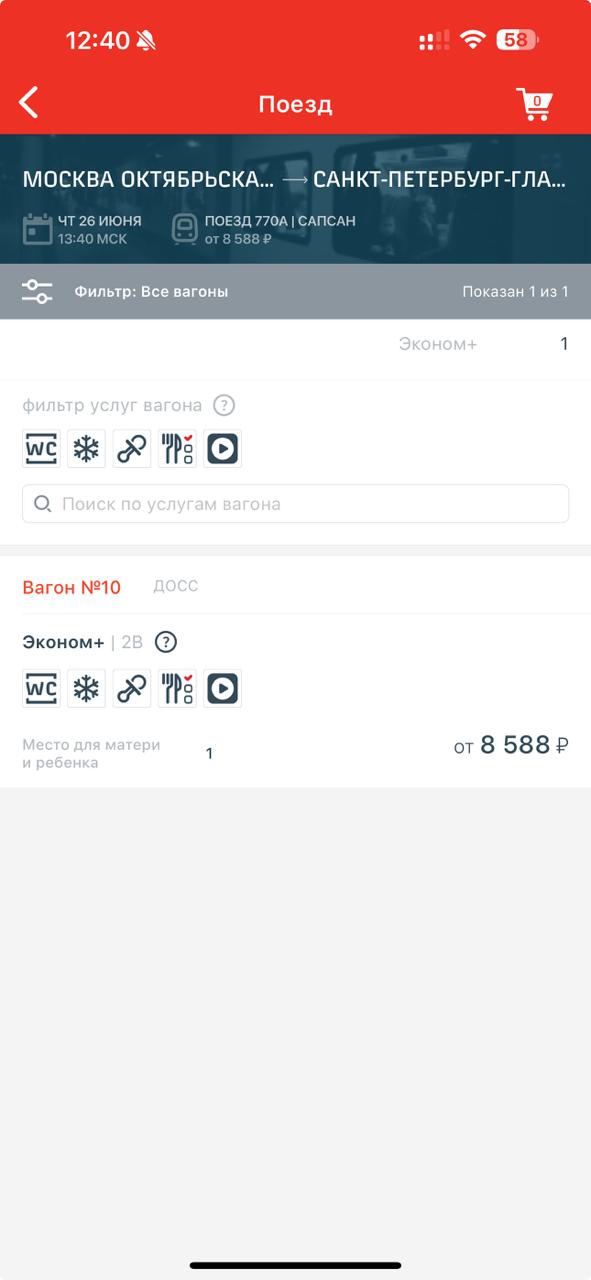The image size is (591, 1280).
Task: Tap the price от 8 588 ₽
Action: pos(511,745)
